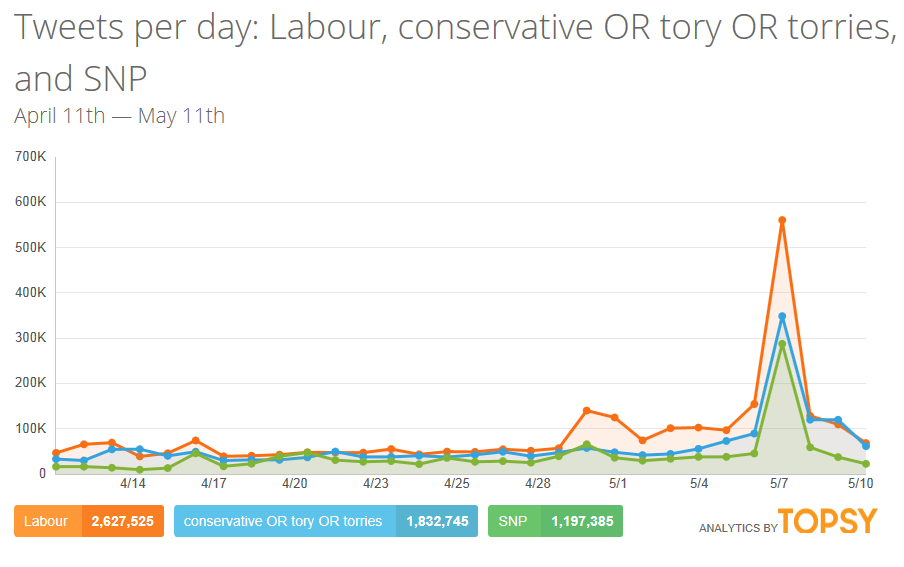Screen dimensions: 904x567
Task: Click the 5/1 date axis label
Action: point(618,483)
